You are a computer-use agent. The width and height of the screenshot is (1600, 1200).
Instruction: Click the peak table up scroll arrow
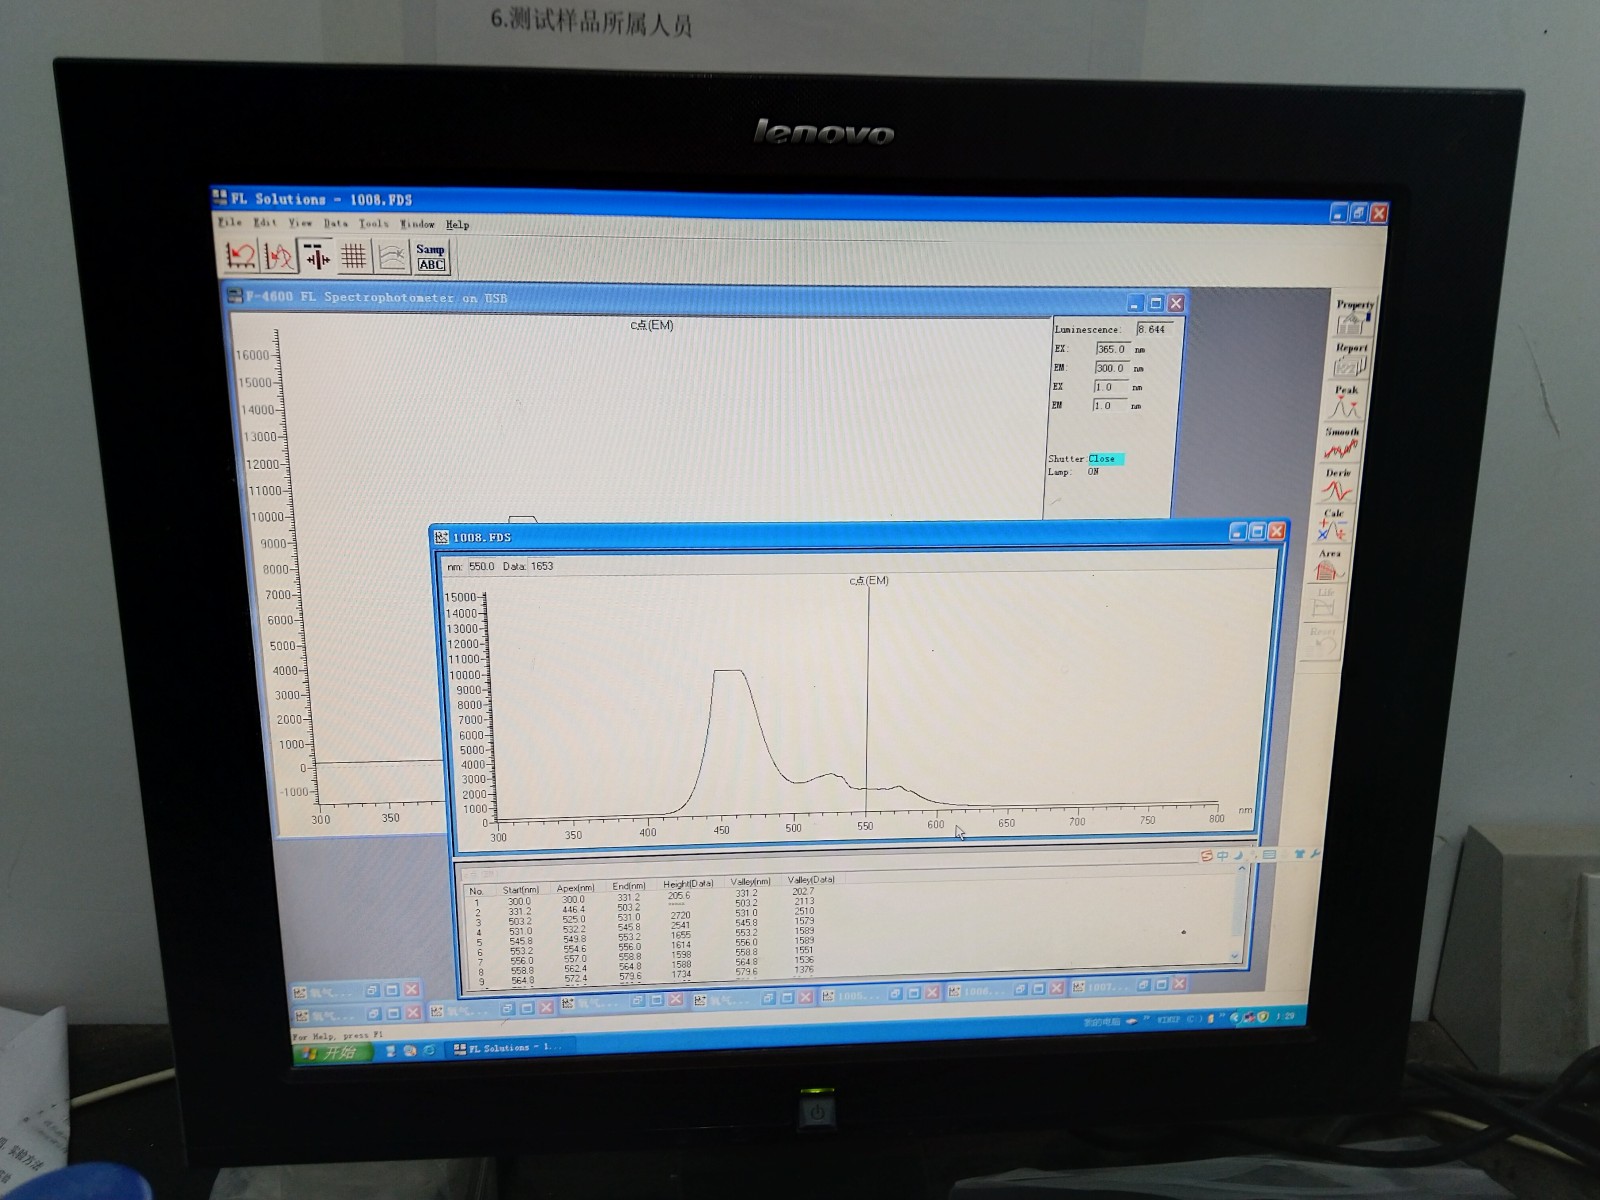point(1243,868)
